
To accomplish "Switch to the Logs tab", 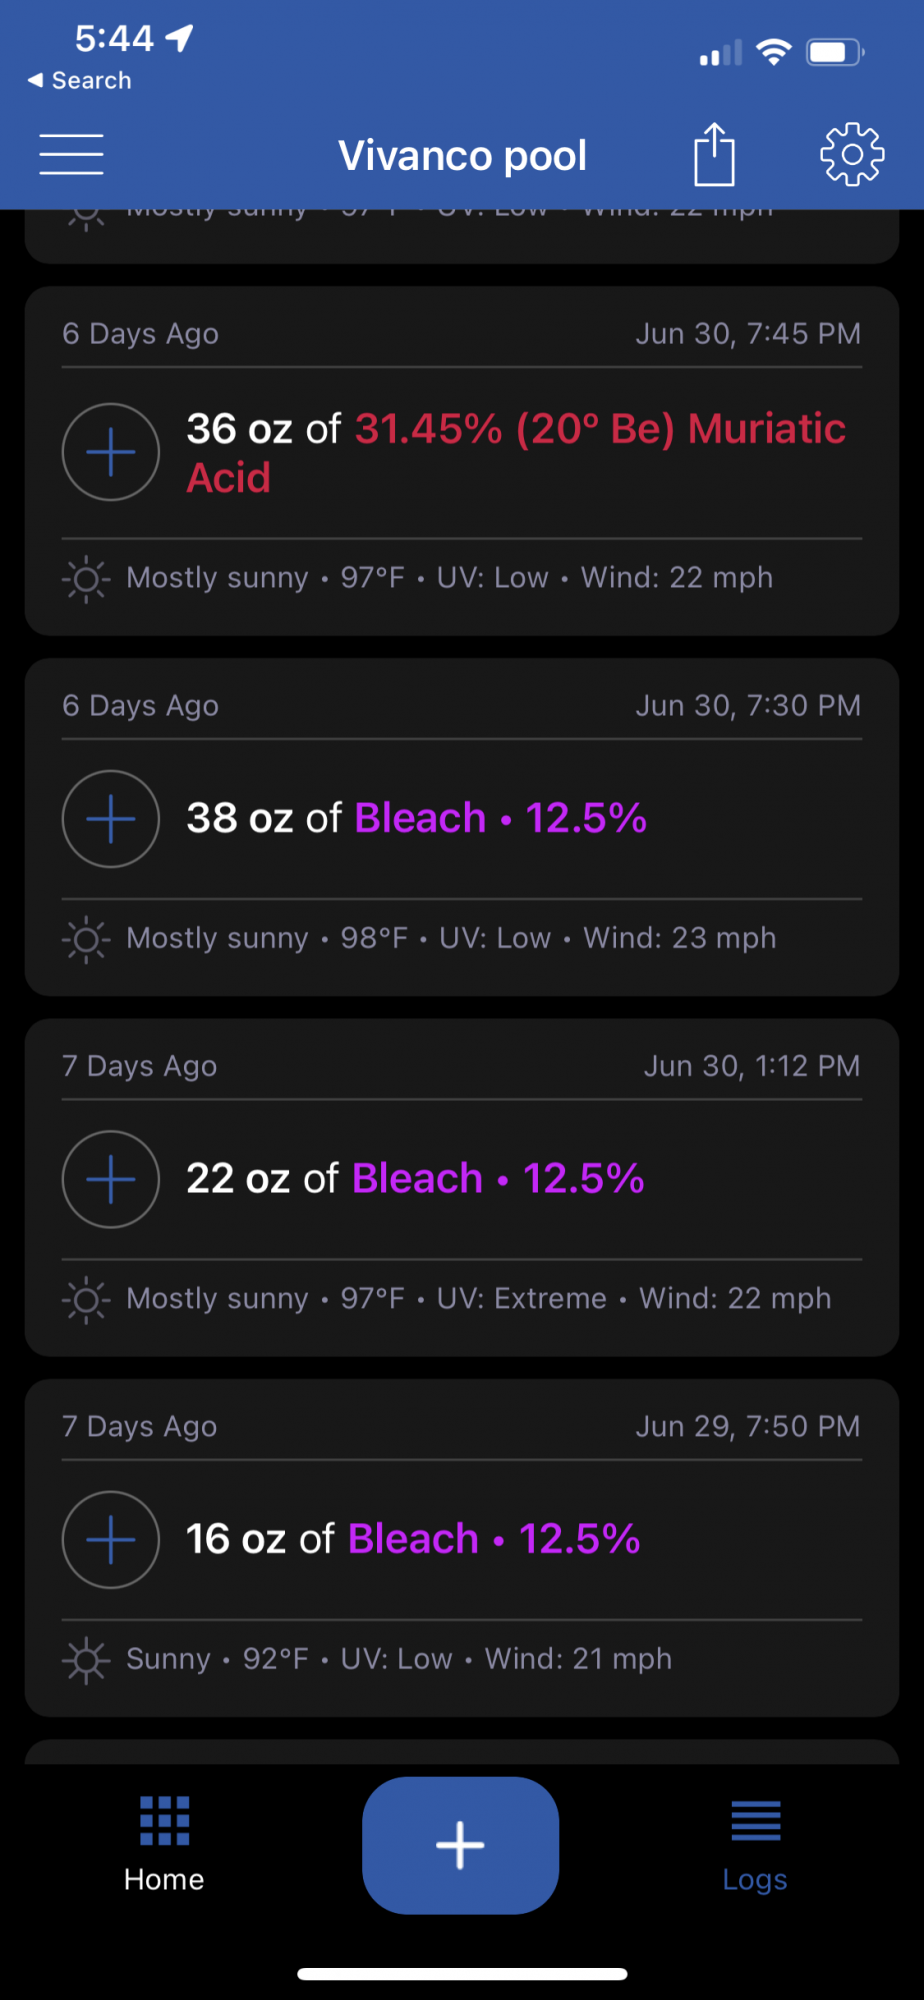I will tap(755, 1845).
